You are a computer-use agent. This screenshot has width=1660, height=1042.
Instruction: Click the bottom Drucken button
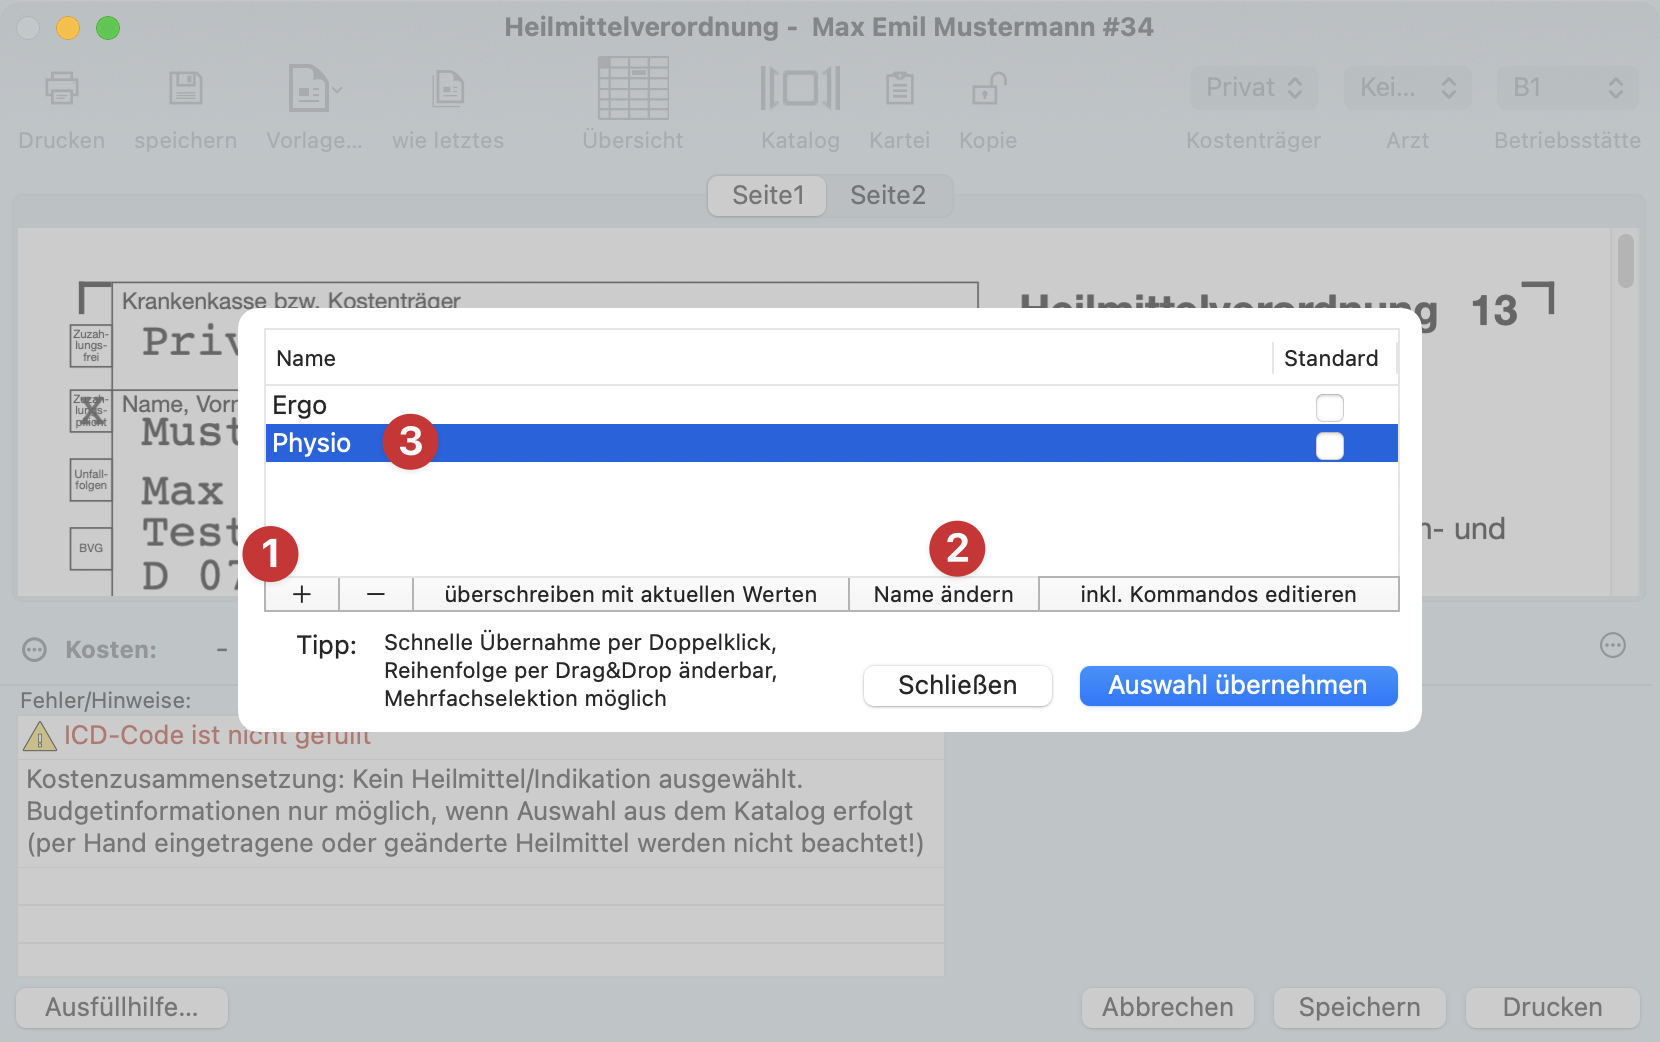click(1553, 1007)
